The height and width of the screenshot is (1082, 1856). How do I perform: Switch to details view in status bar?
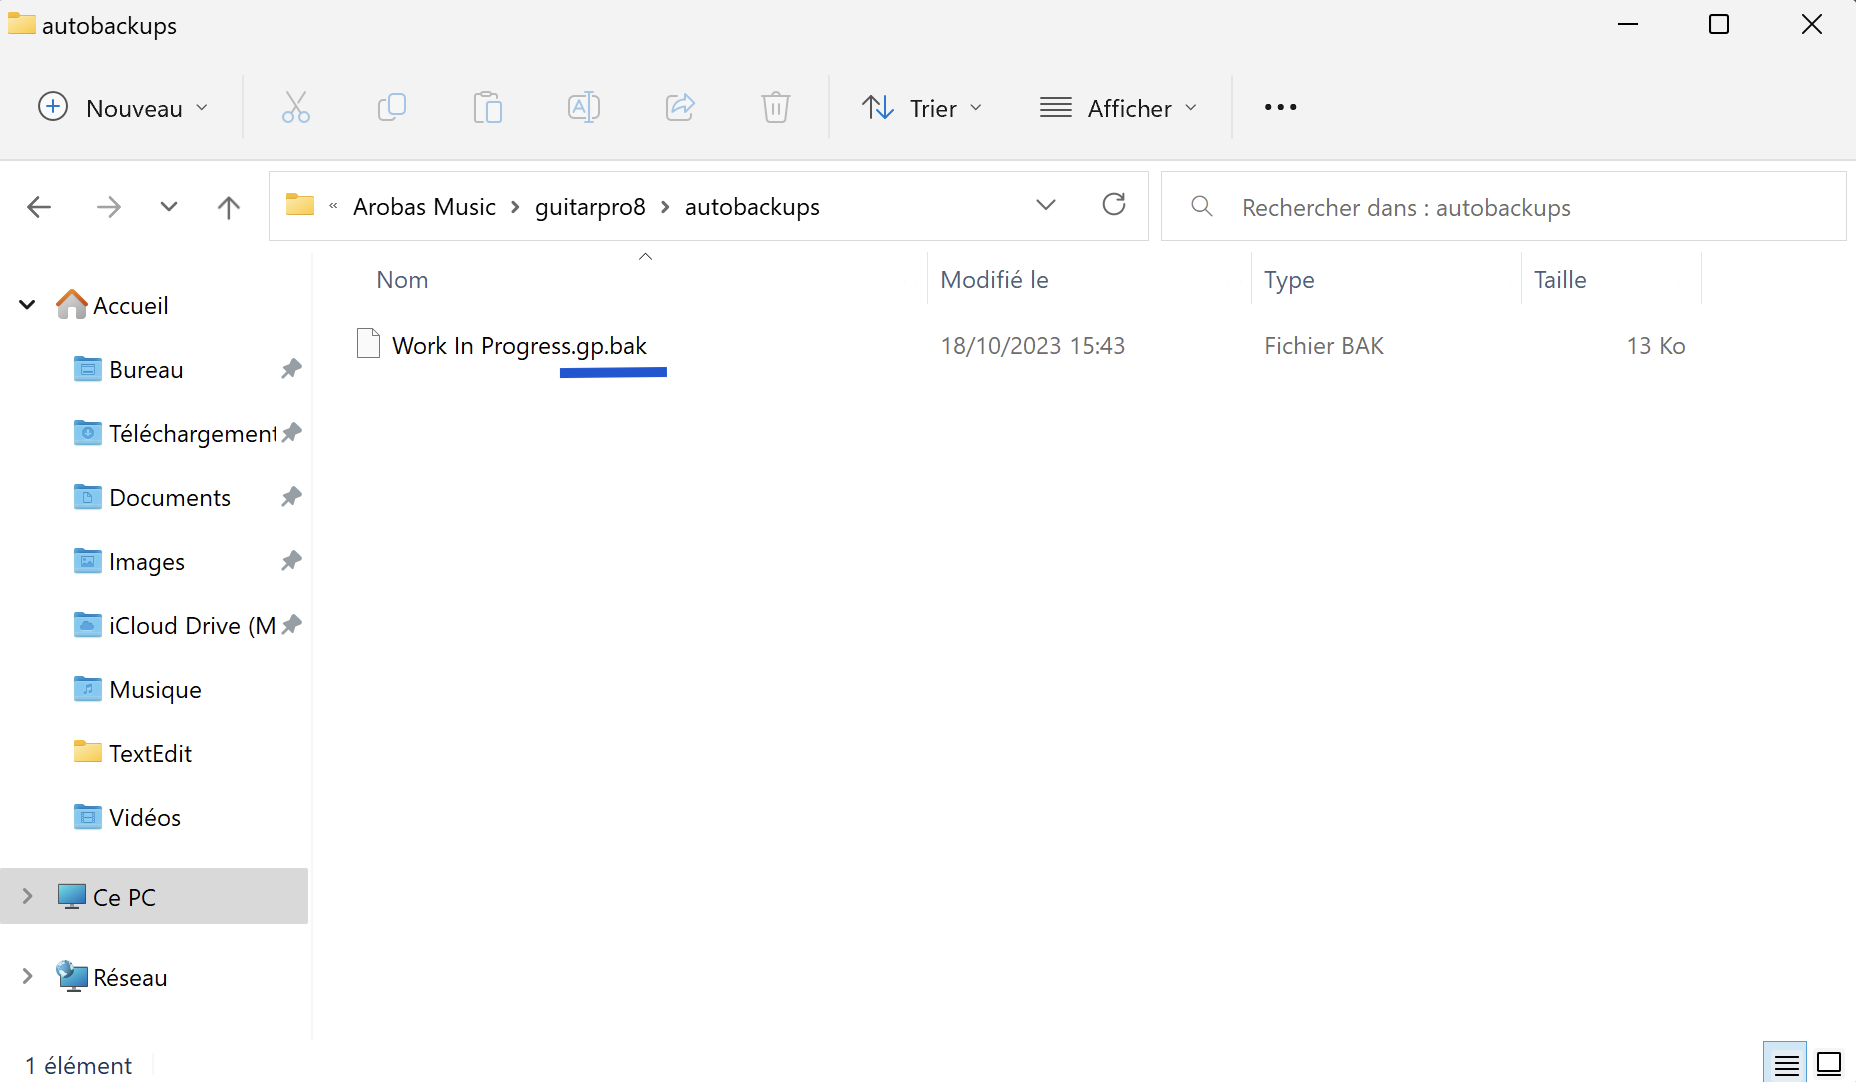(1786, 1064)
